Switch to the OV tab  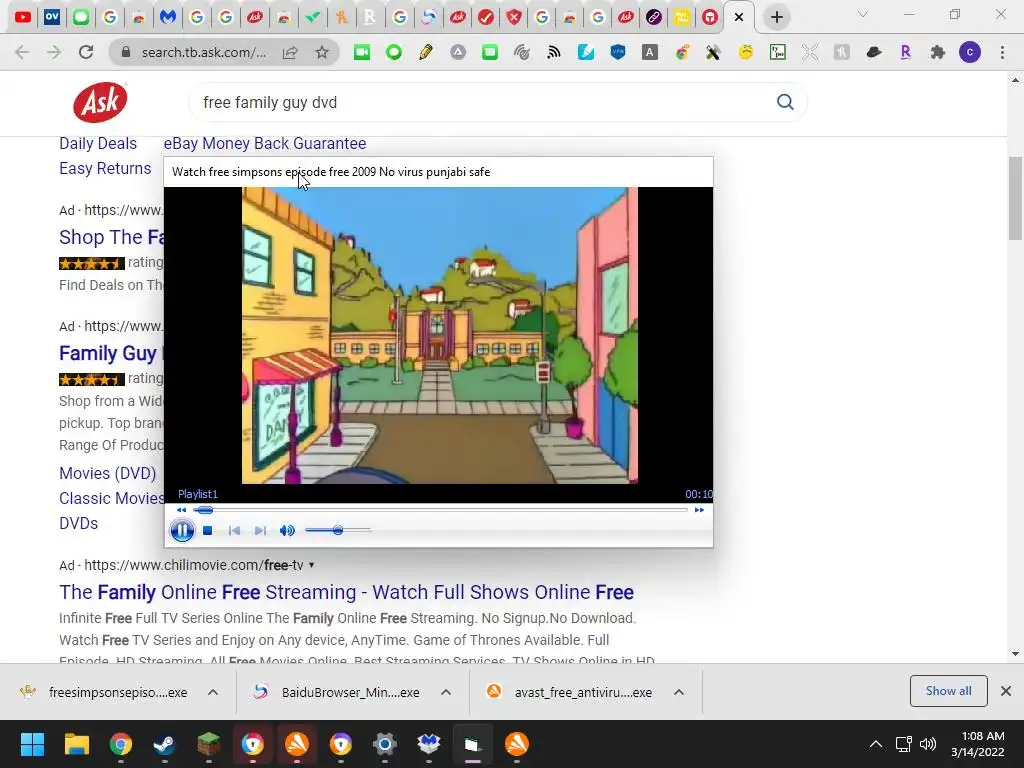pos(52,17)
